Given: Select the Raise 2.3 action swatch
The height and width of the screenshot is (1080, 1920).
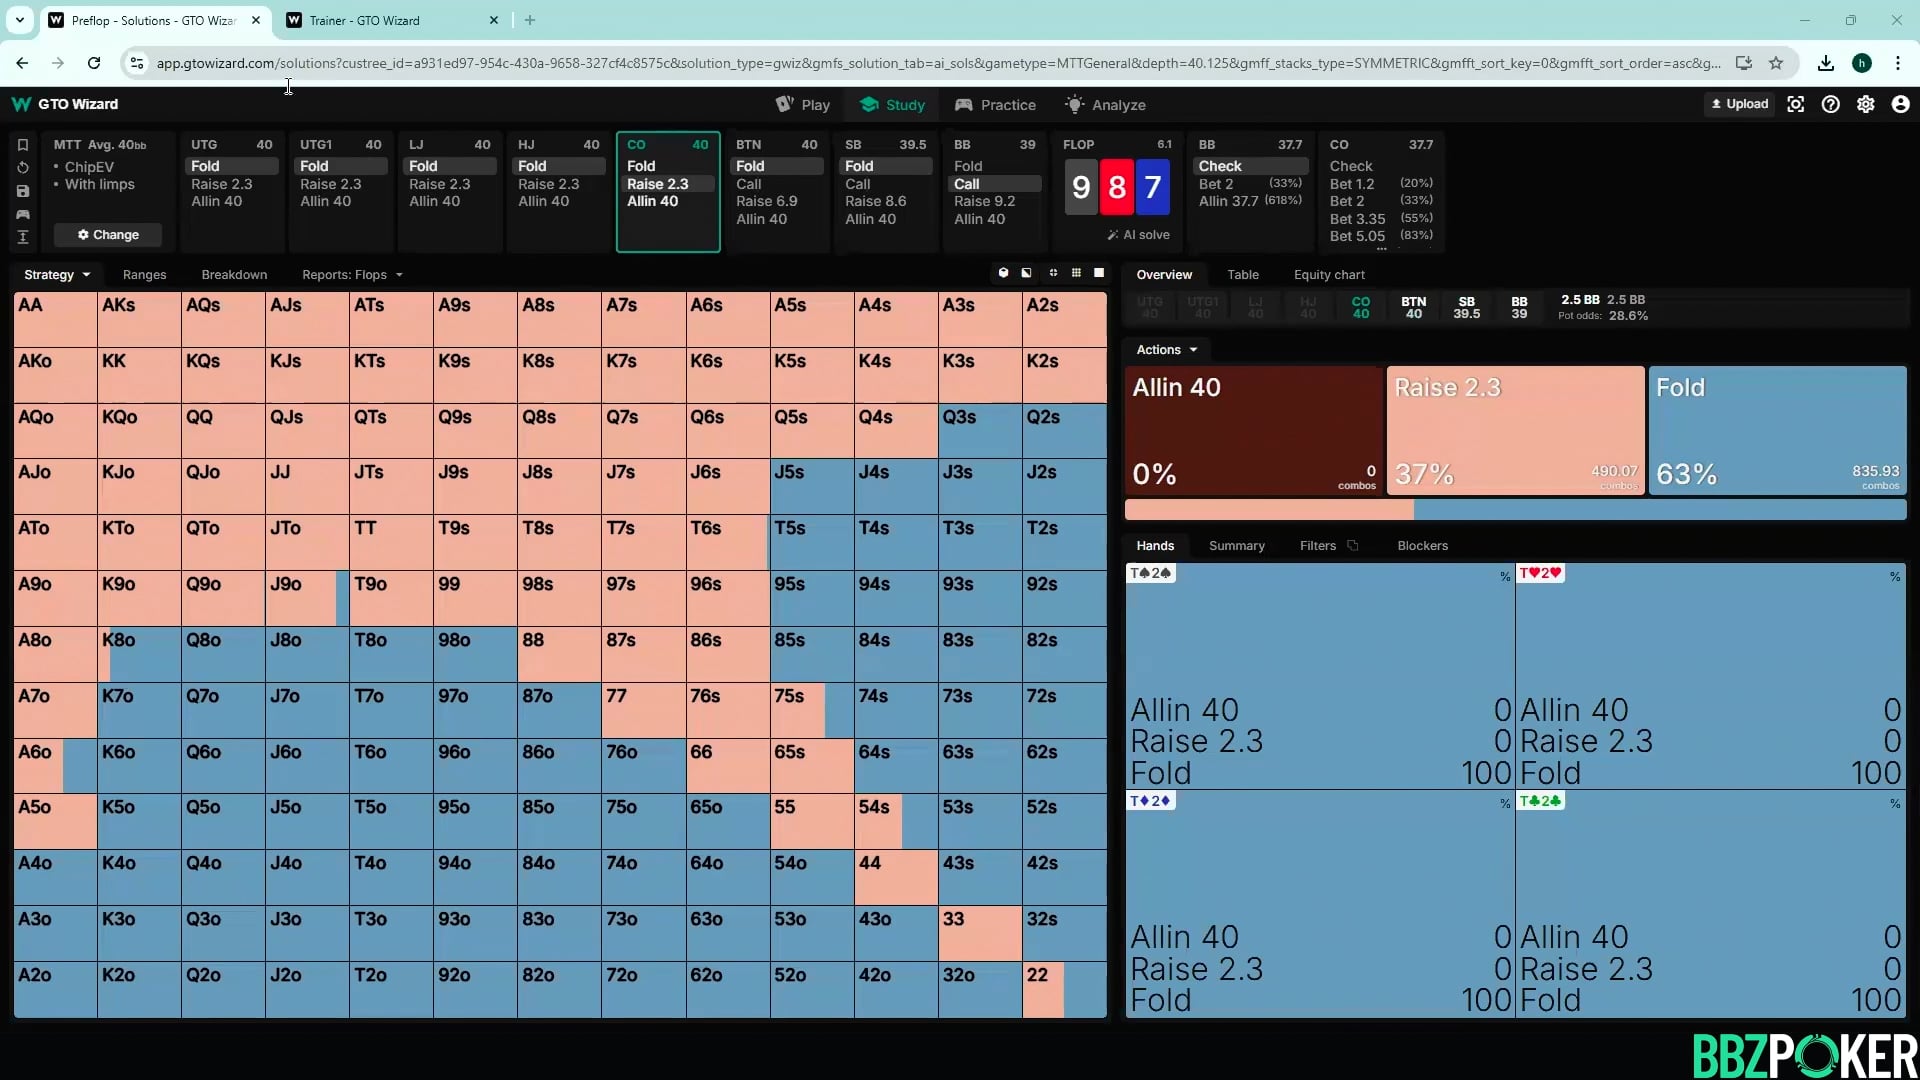Looking at the screenshot, I should pyautogui.click(x=1515, y=430).
